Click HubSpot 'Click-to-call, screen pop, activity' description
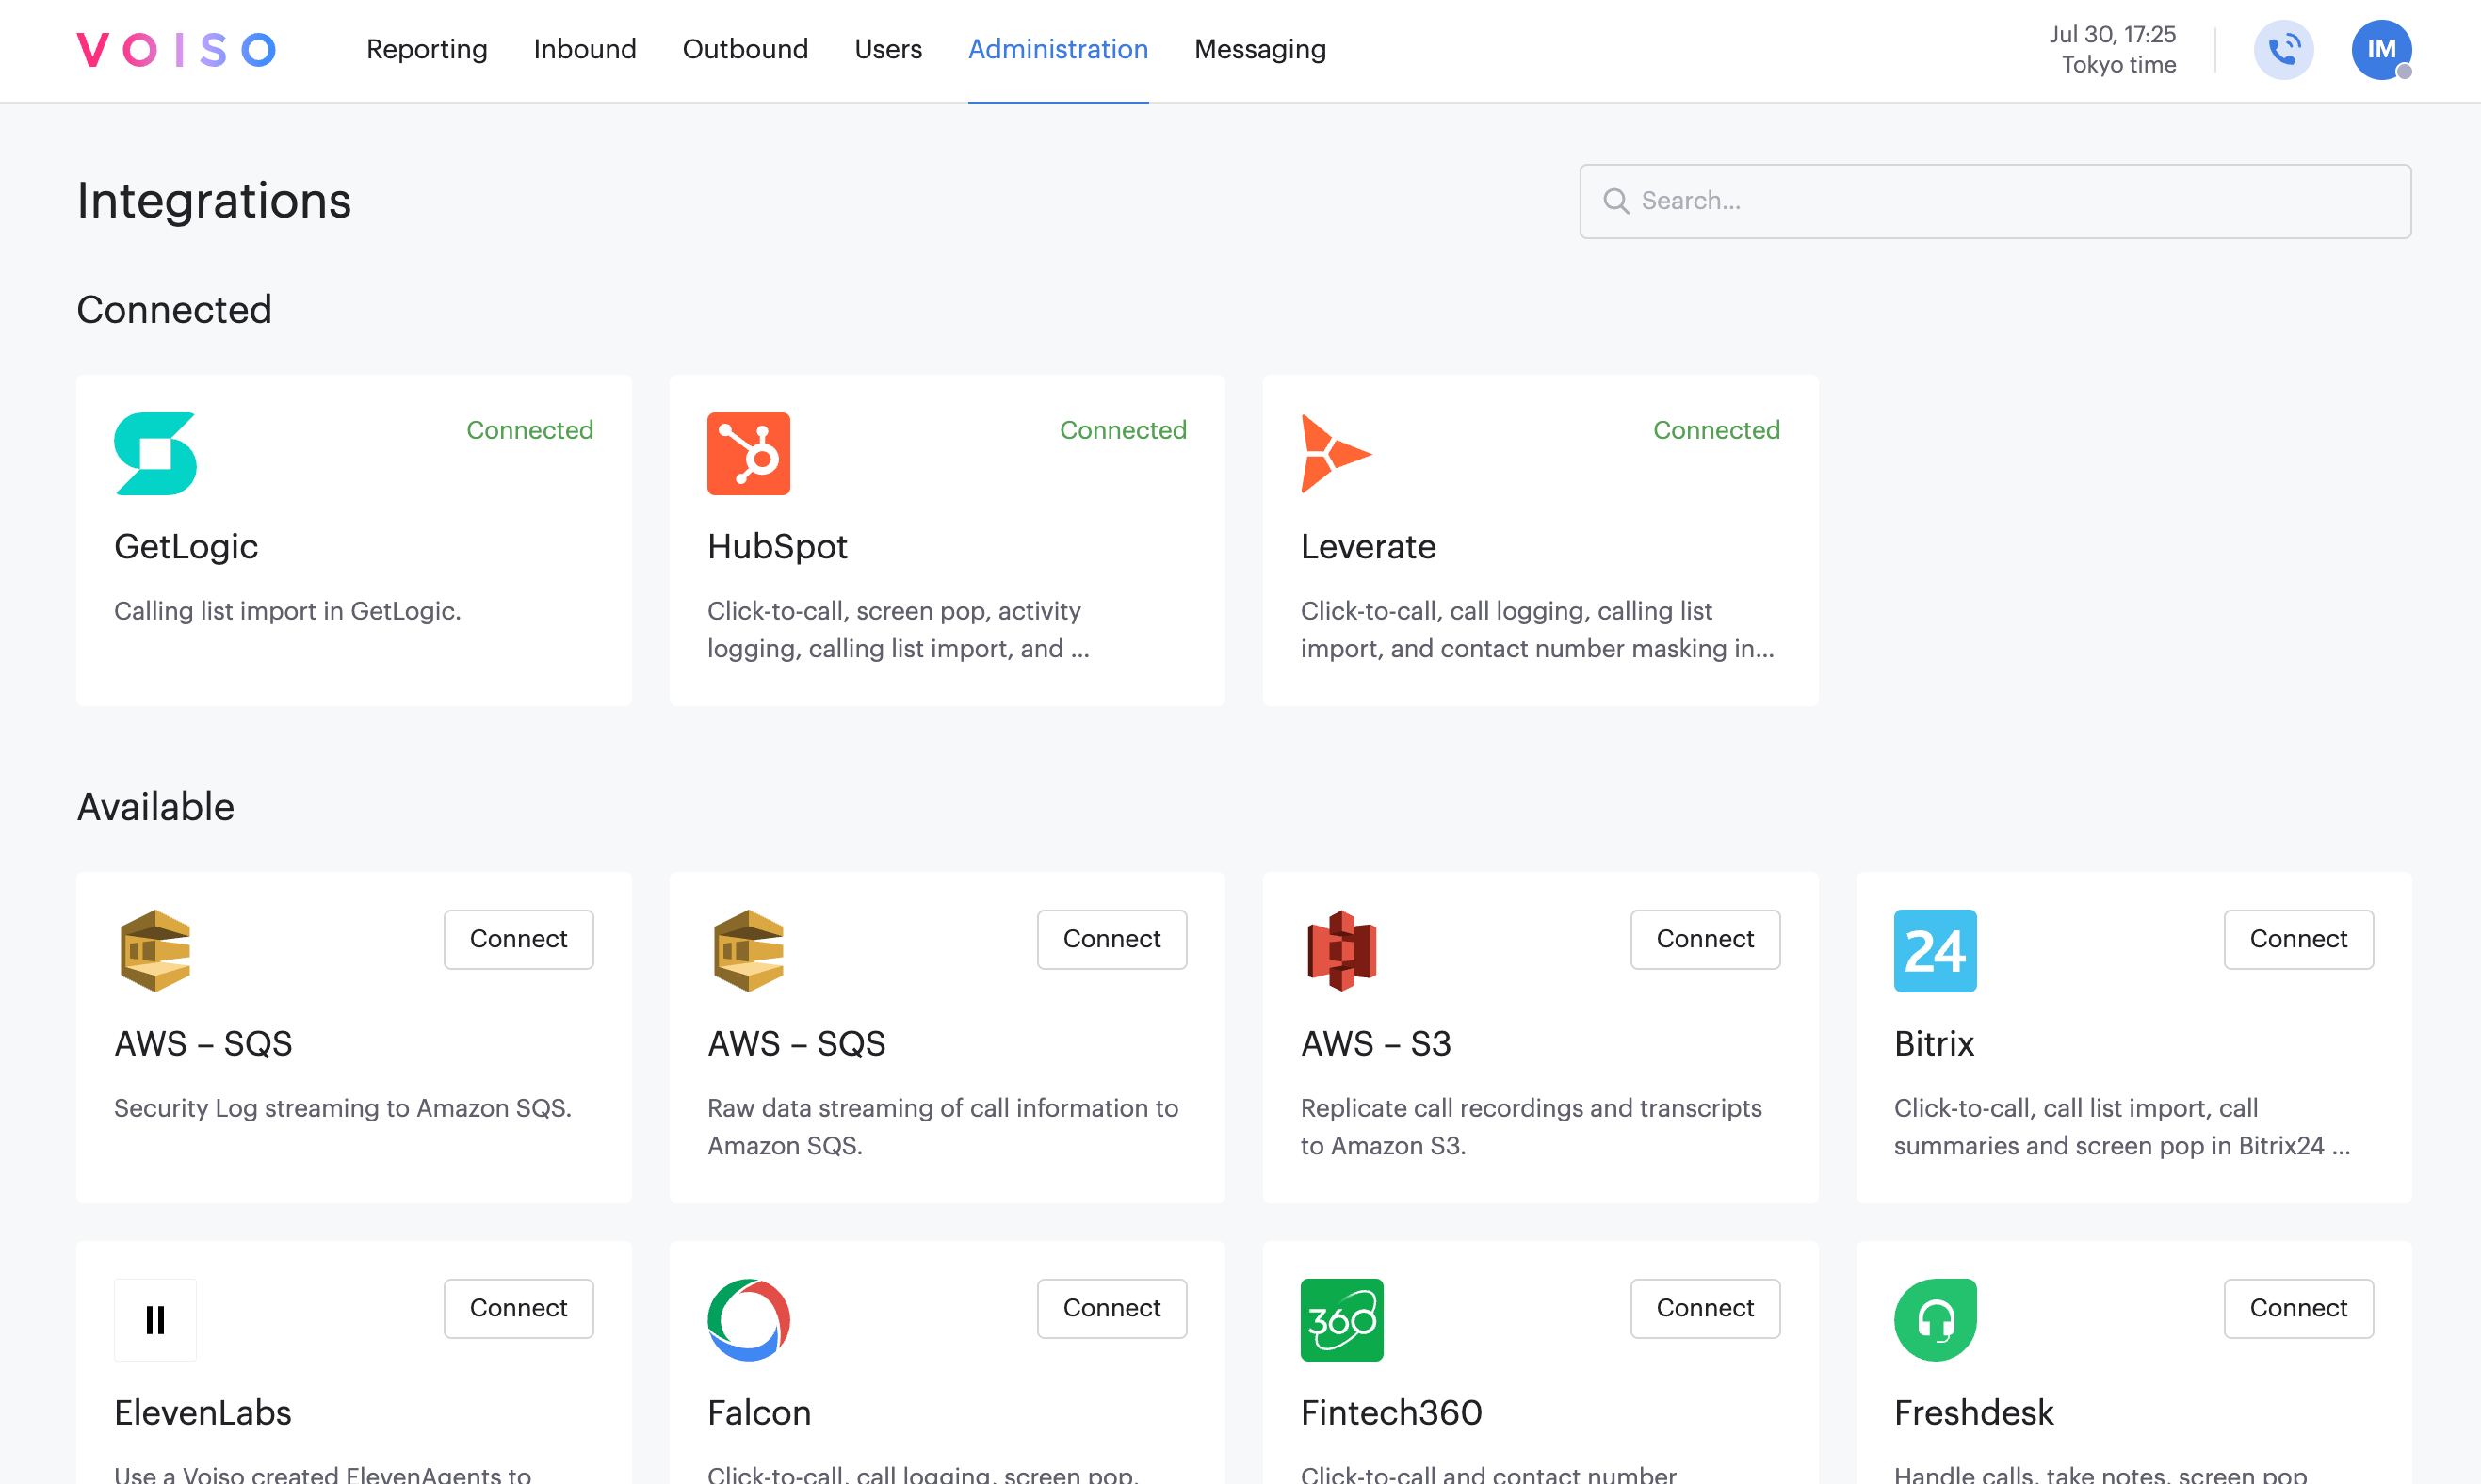 point(898,630)
